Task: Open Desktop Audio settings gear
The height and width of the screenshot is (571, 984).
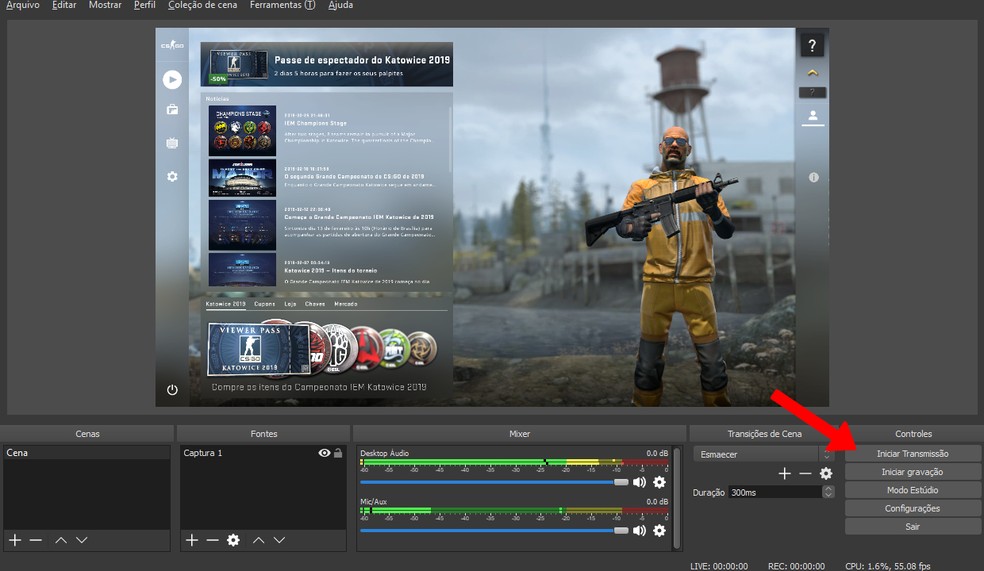Action: point(660,482)
